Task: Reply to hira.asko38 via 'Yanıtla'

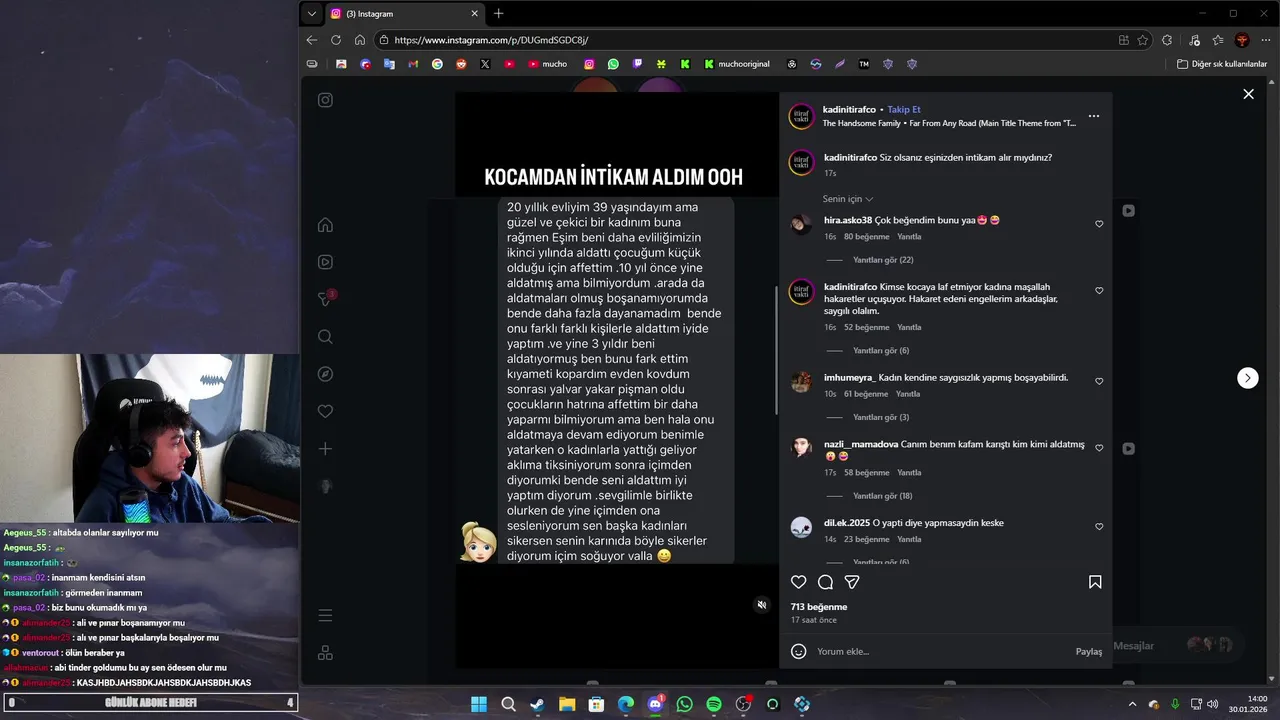Action: 909,237
